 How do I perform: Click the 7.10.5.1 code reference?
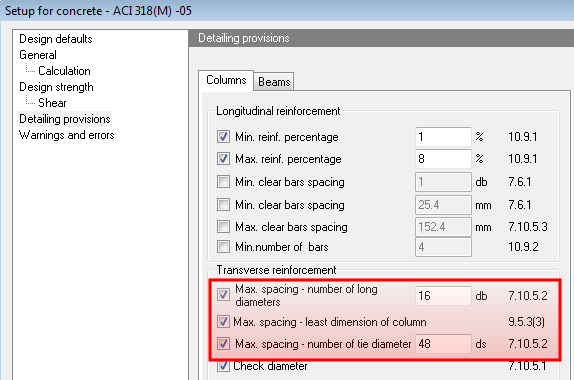pyautogui.click(x=527, y=366)
